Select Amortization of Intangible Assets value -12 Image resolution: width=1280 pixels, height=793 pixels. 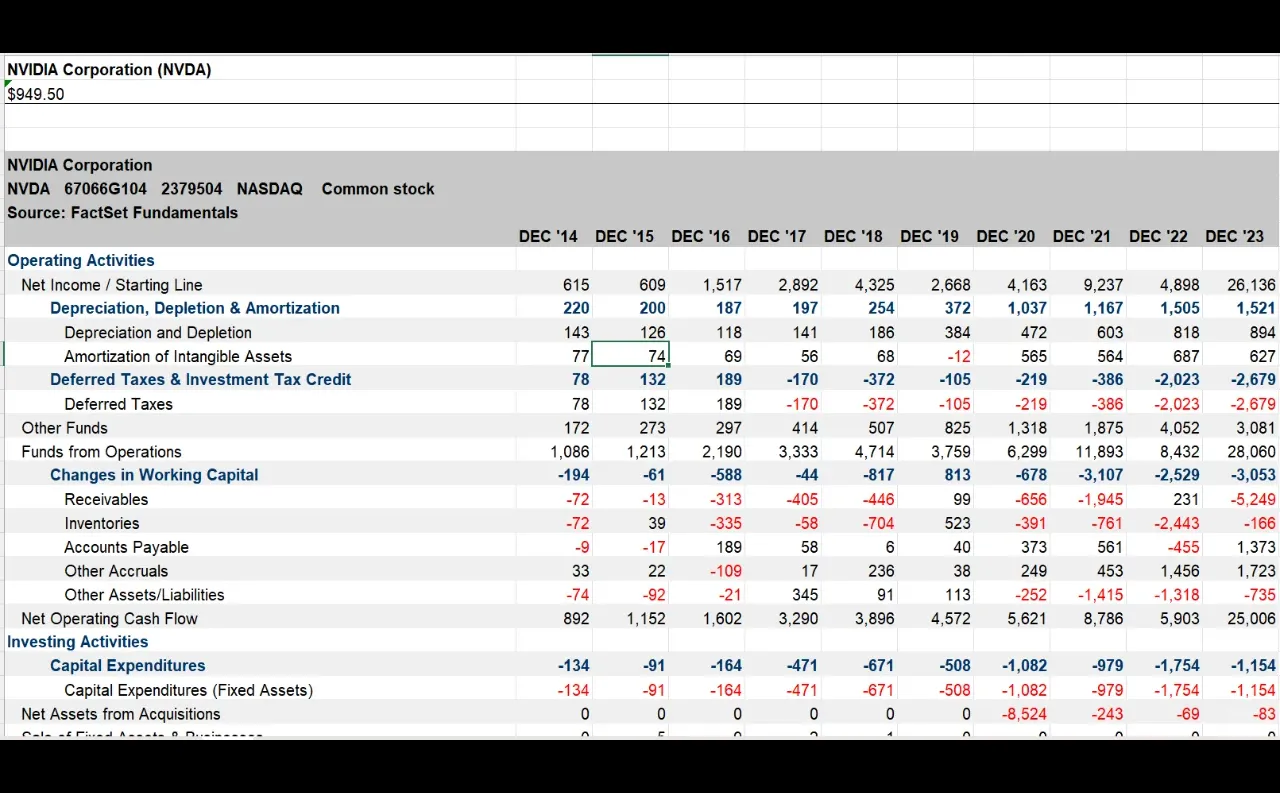[959, 356]
